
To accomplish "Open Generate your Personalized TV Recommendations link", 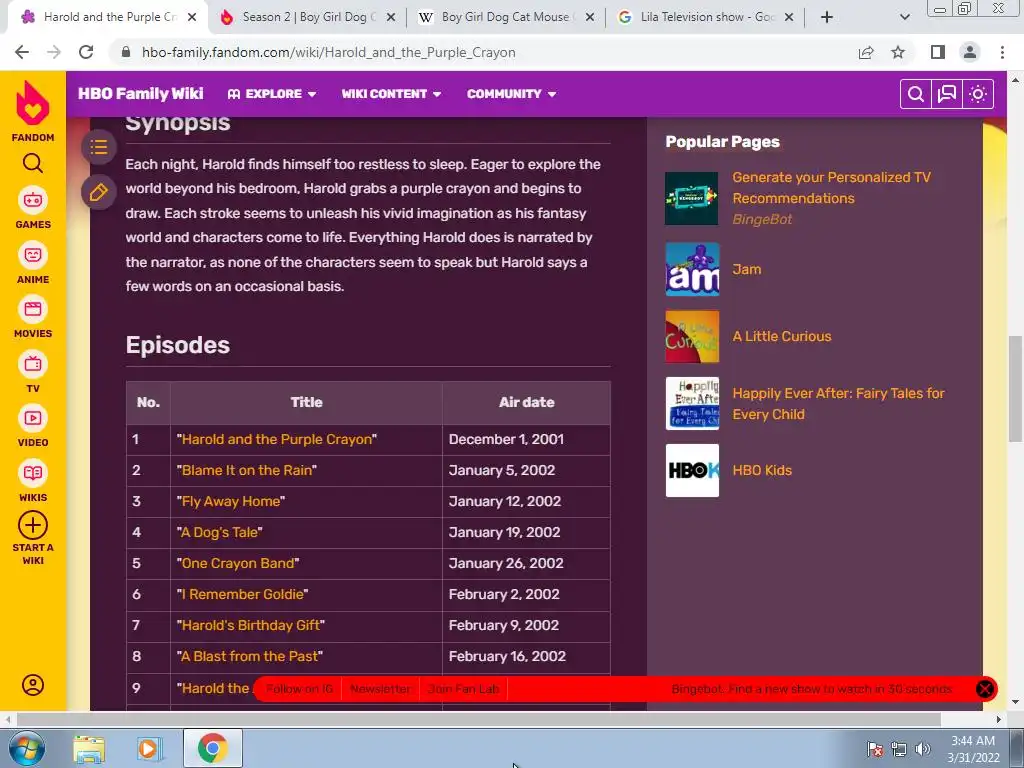I will [x=831, y=187].
